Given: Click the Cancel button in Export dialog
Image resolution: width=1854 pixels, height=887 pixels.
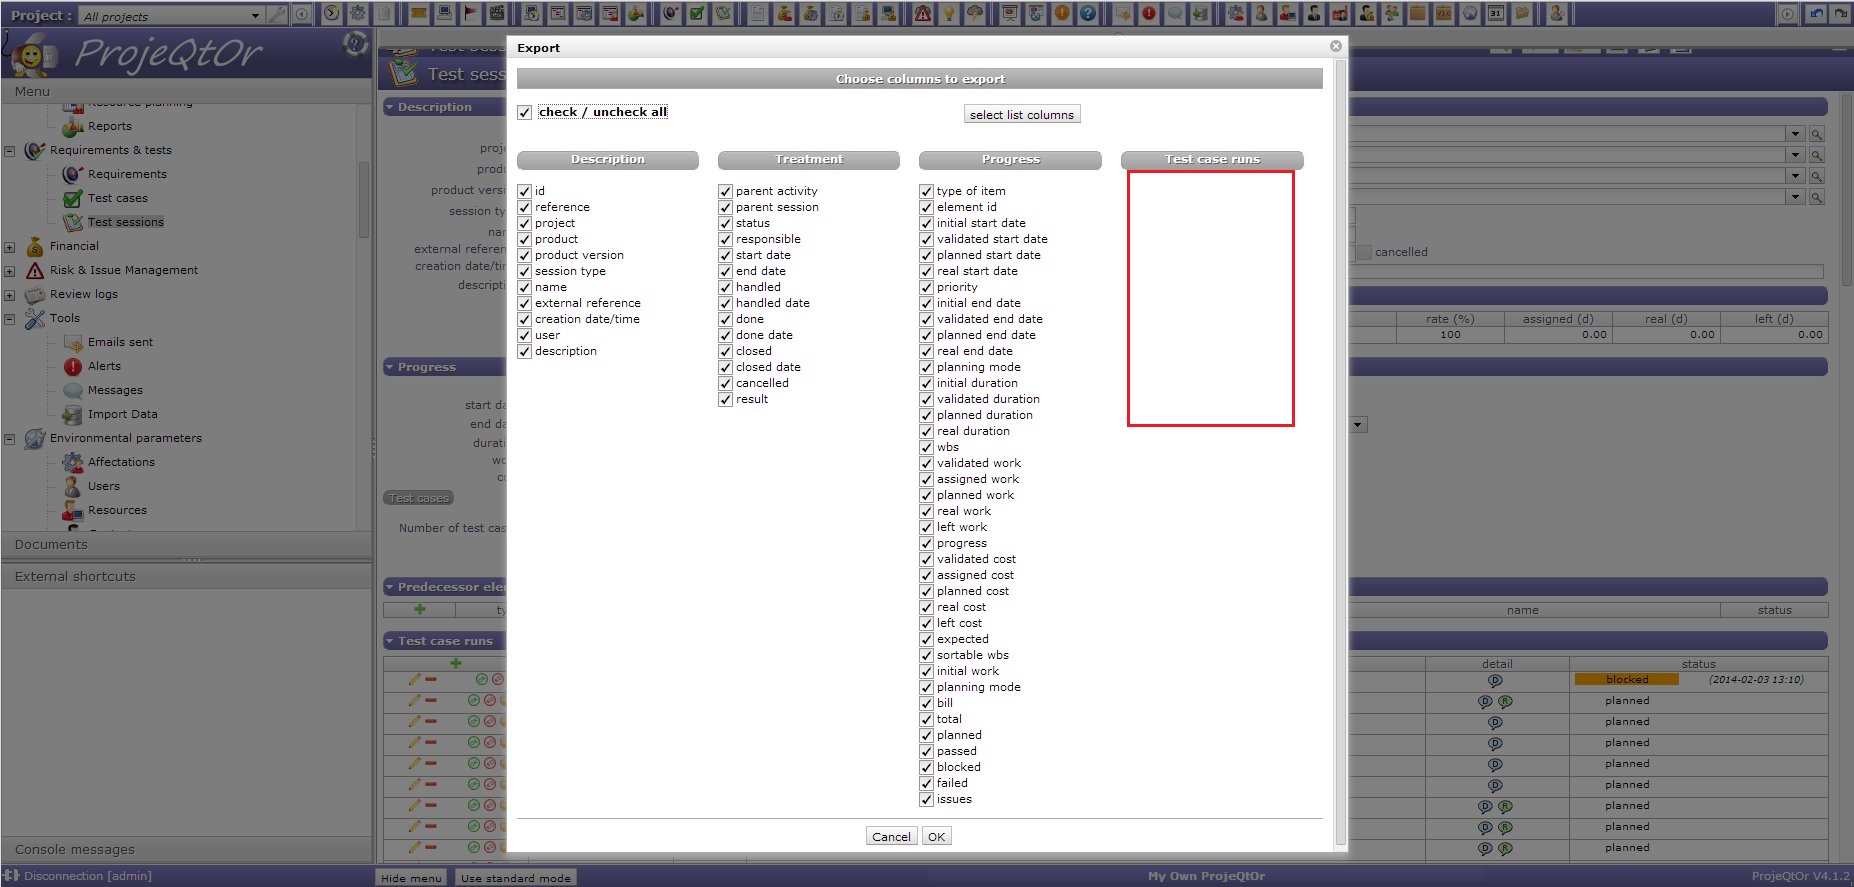Looking at the screenshot, I should click(891, 837).
